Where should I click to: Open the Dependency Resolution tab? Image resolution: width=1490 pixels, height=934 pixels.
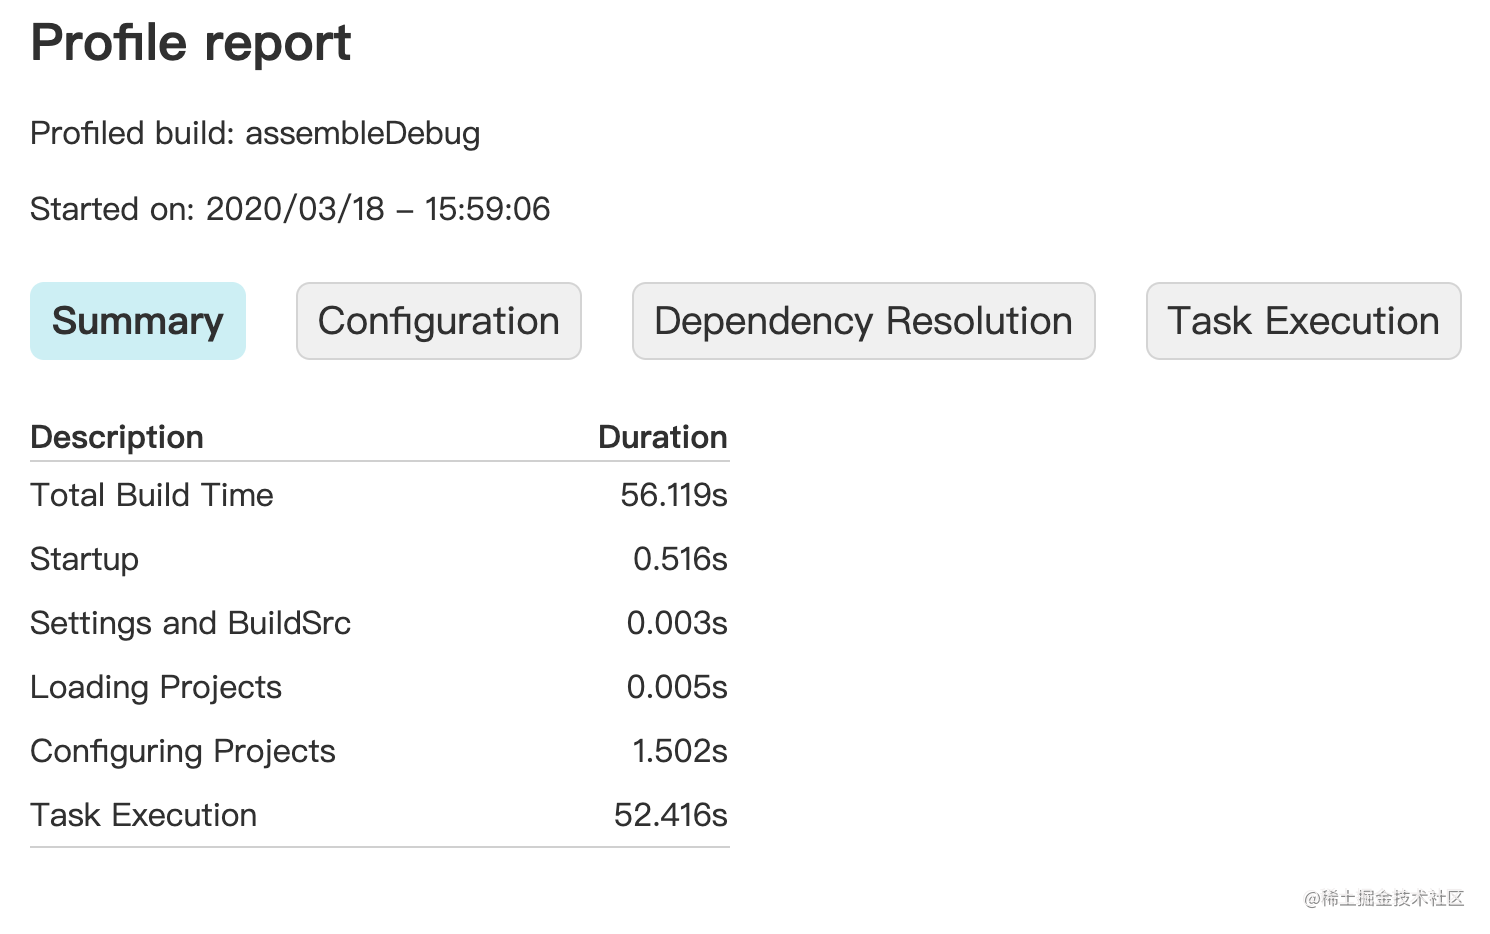[x=864, y=321]
